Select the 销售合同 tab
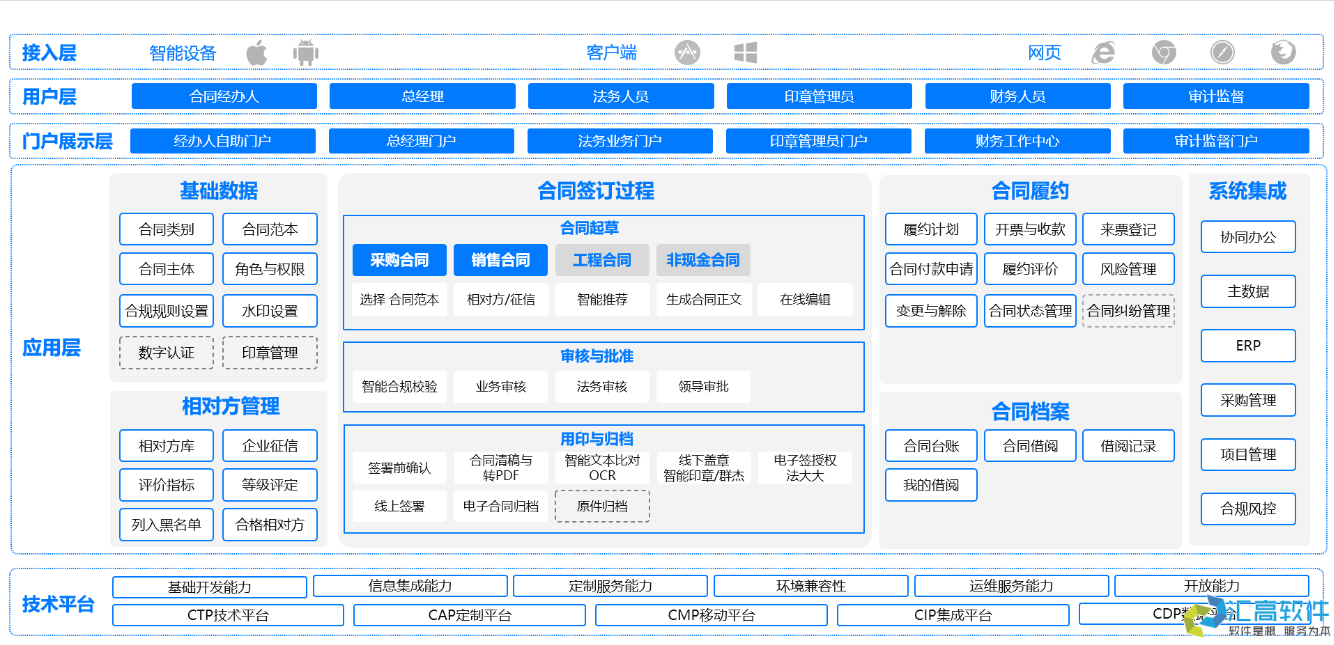 (500, 260)
